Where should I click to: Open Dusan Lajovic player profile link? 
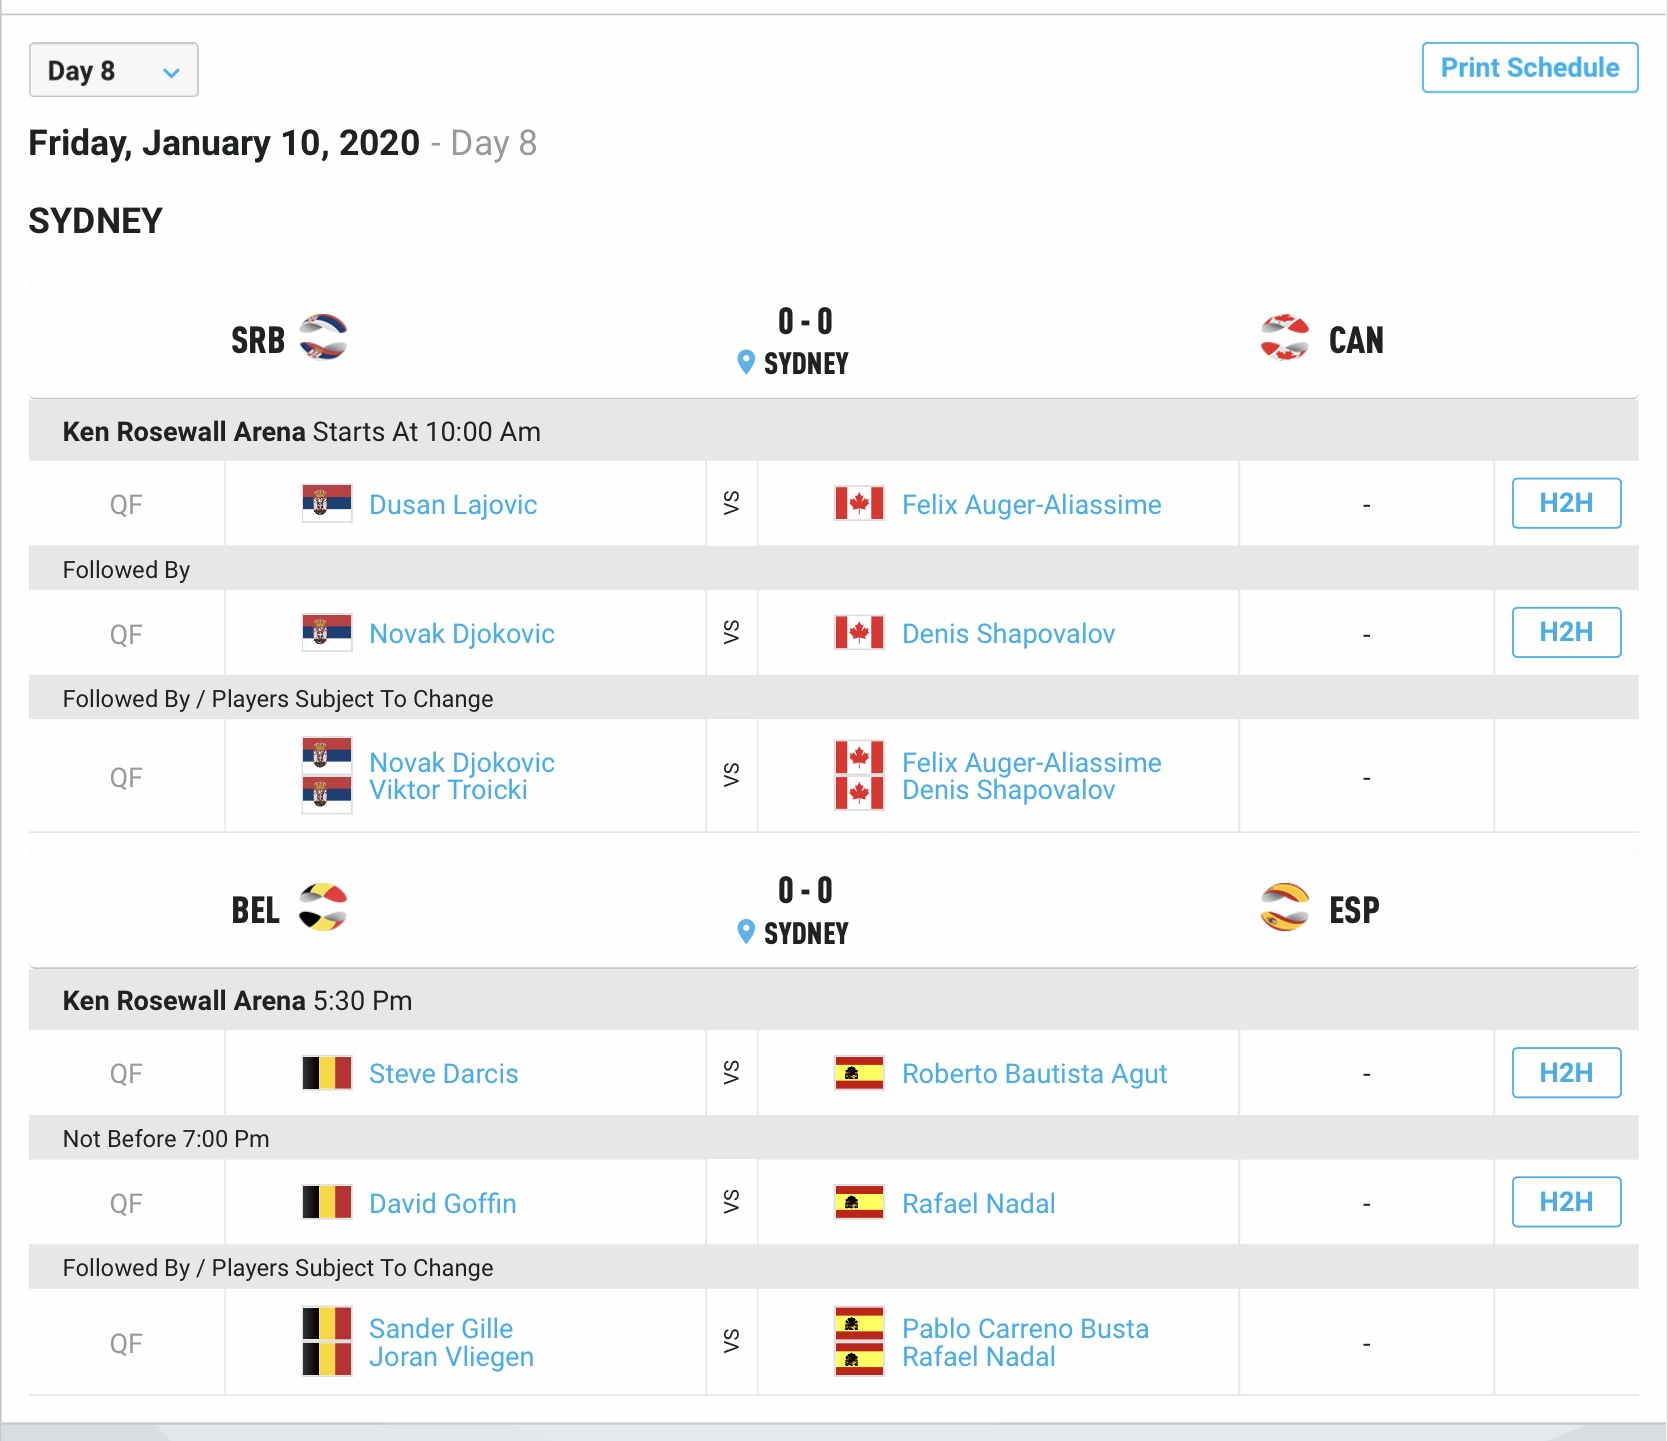(x=453, y=505)
